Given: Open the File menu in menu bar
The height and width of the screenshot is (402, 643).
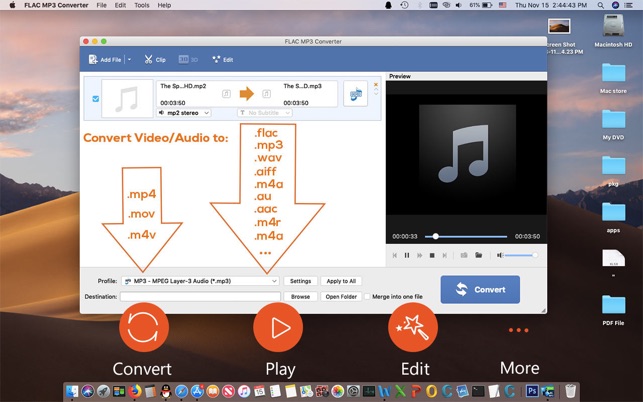Looking at the screenshot, I should (x=102, y=5).
